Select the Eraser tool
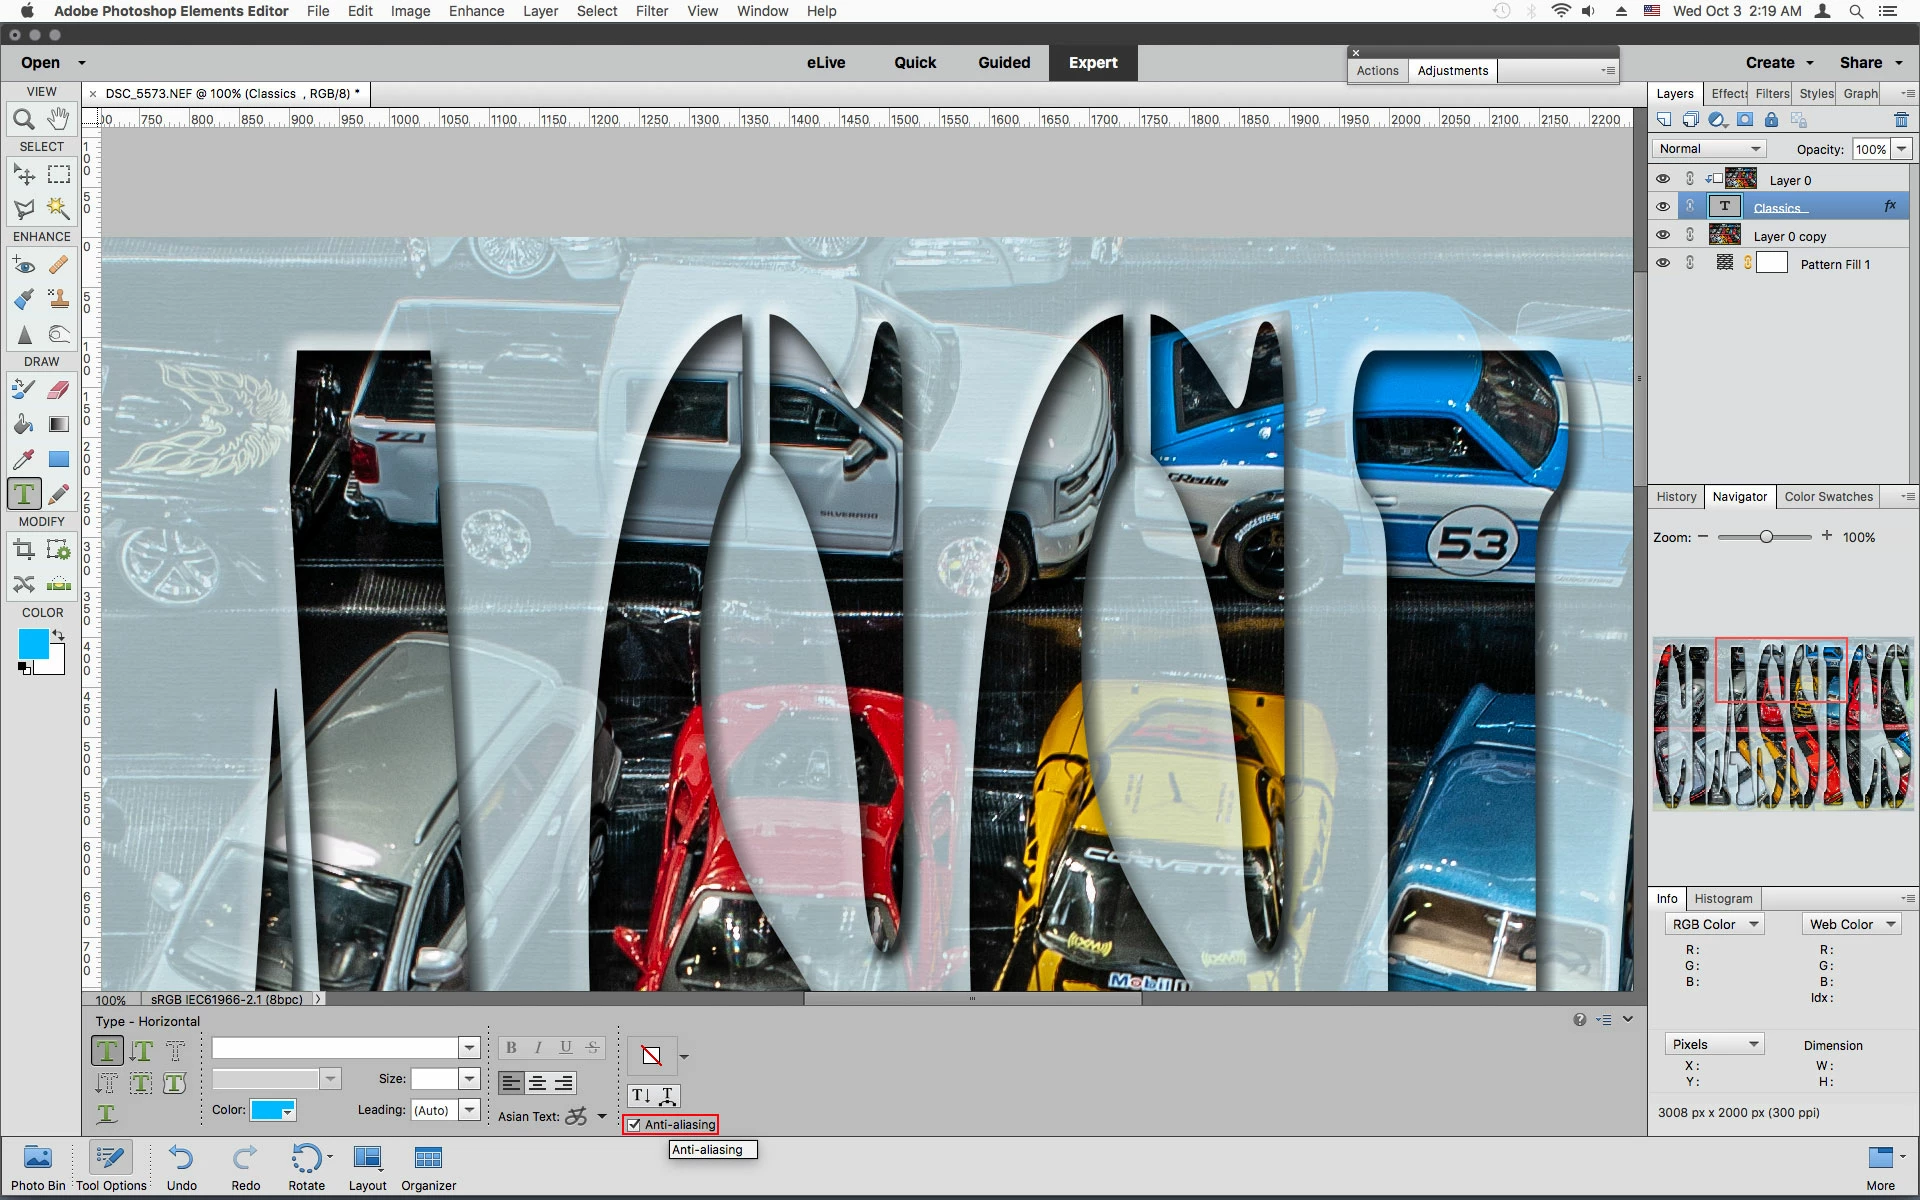Viewport: 1920px width, 1200px height. pyautogui.click(x=59, y=390)
